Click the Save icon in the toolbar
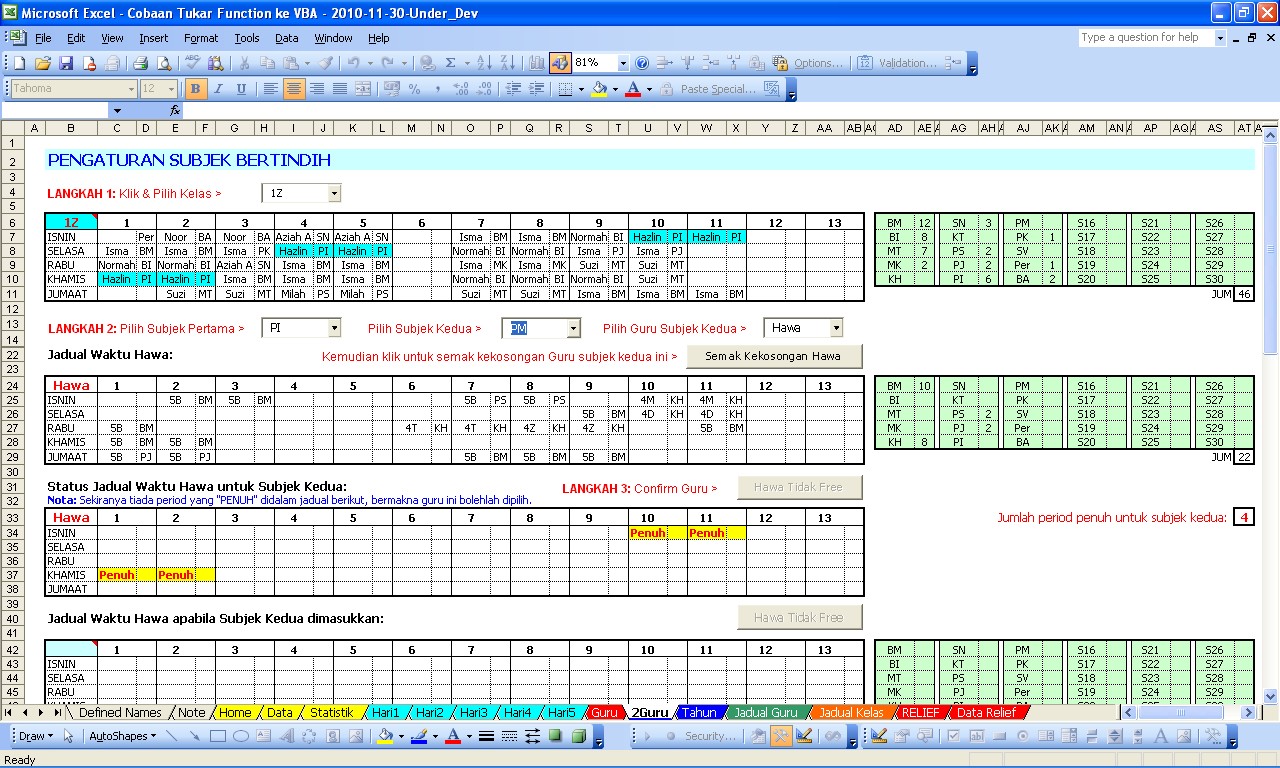 [x=66, y=63]
